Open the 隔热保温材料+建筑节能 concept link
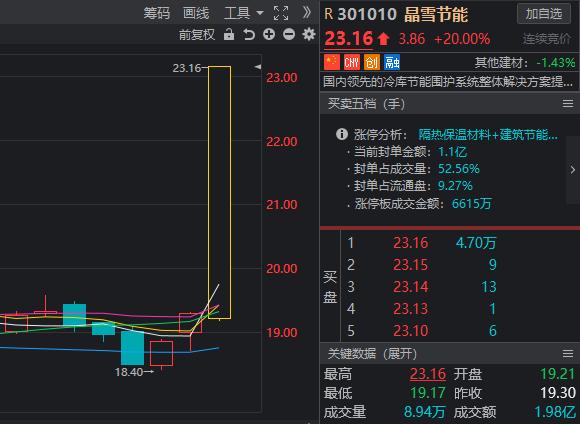Viewport: 580px width, 424px height. [488, 134]
